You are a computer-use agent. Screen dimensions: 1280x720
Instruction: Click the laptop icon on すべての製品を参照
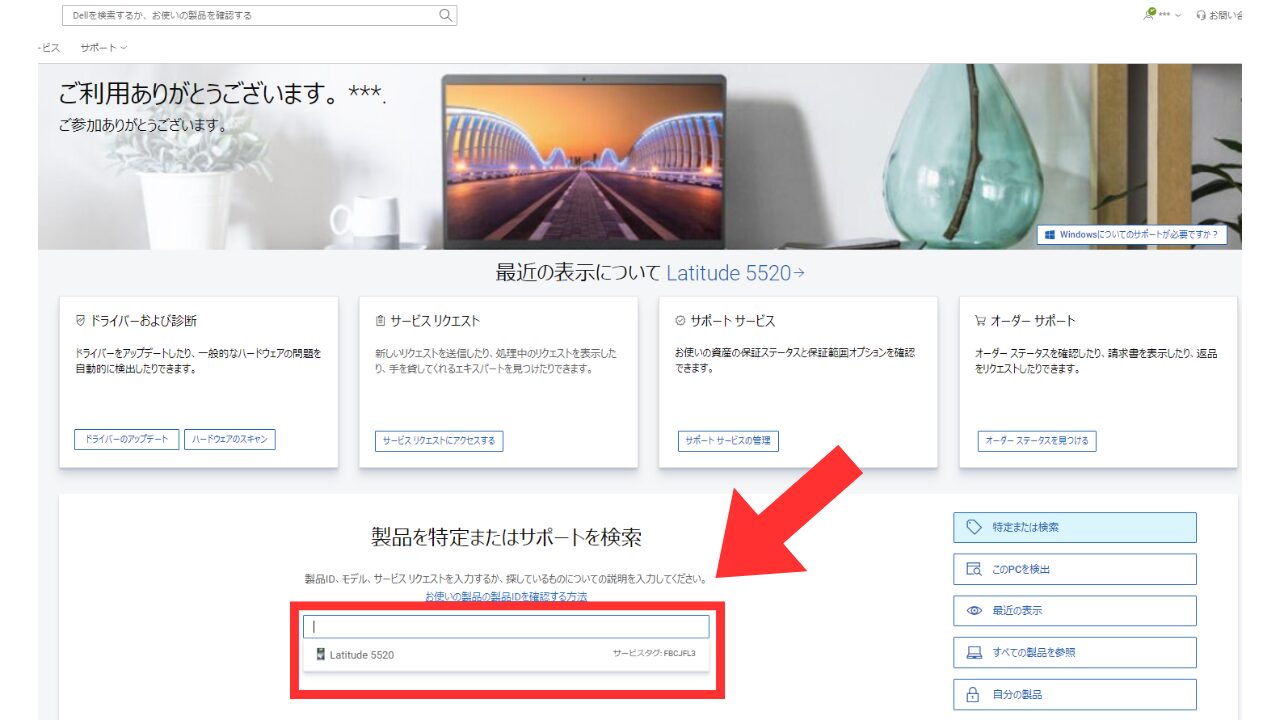(973, 653)
